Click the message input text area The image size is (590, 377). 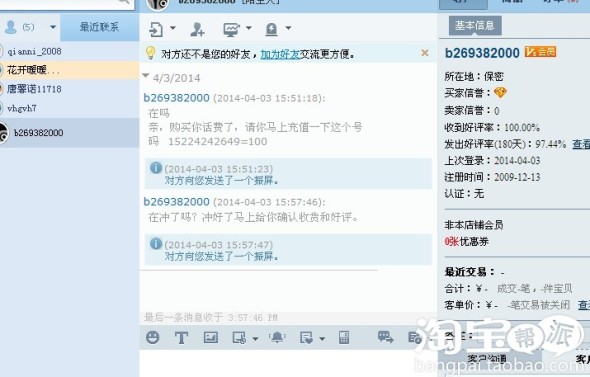click(288, 363)
